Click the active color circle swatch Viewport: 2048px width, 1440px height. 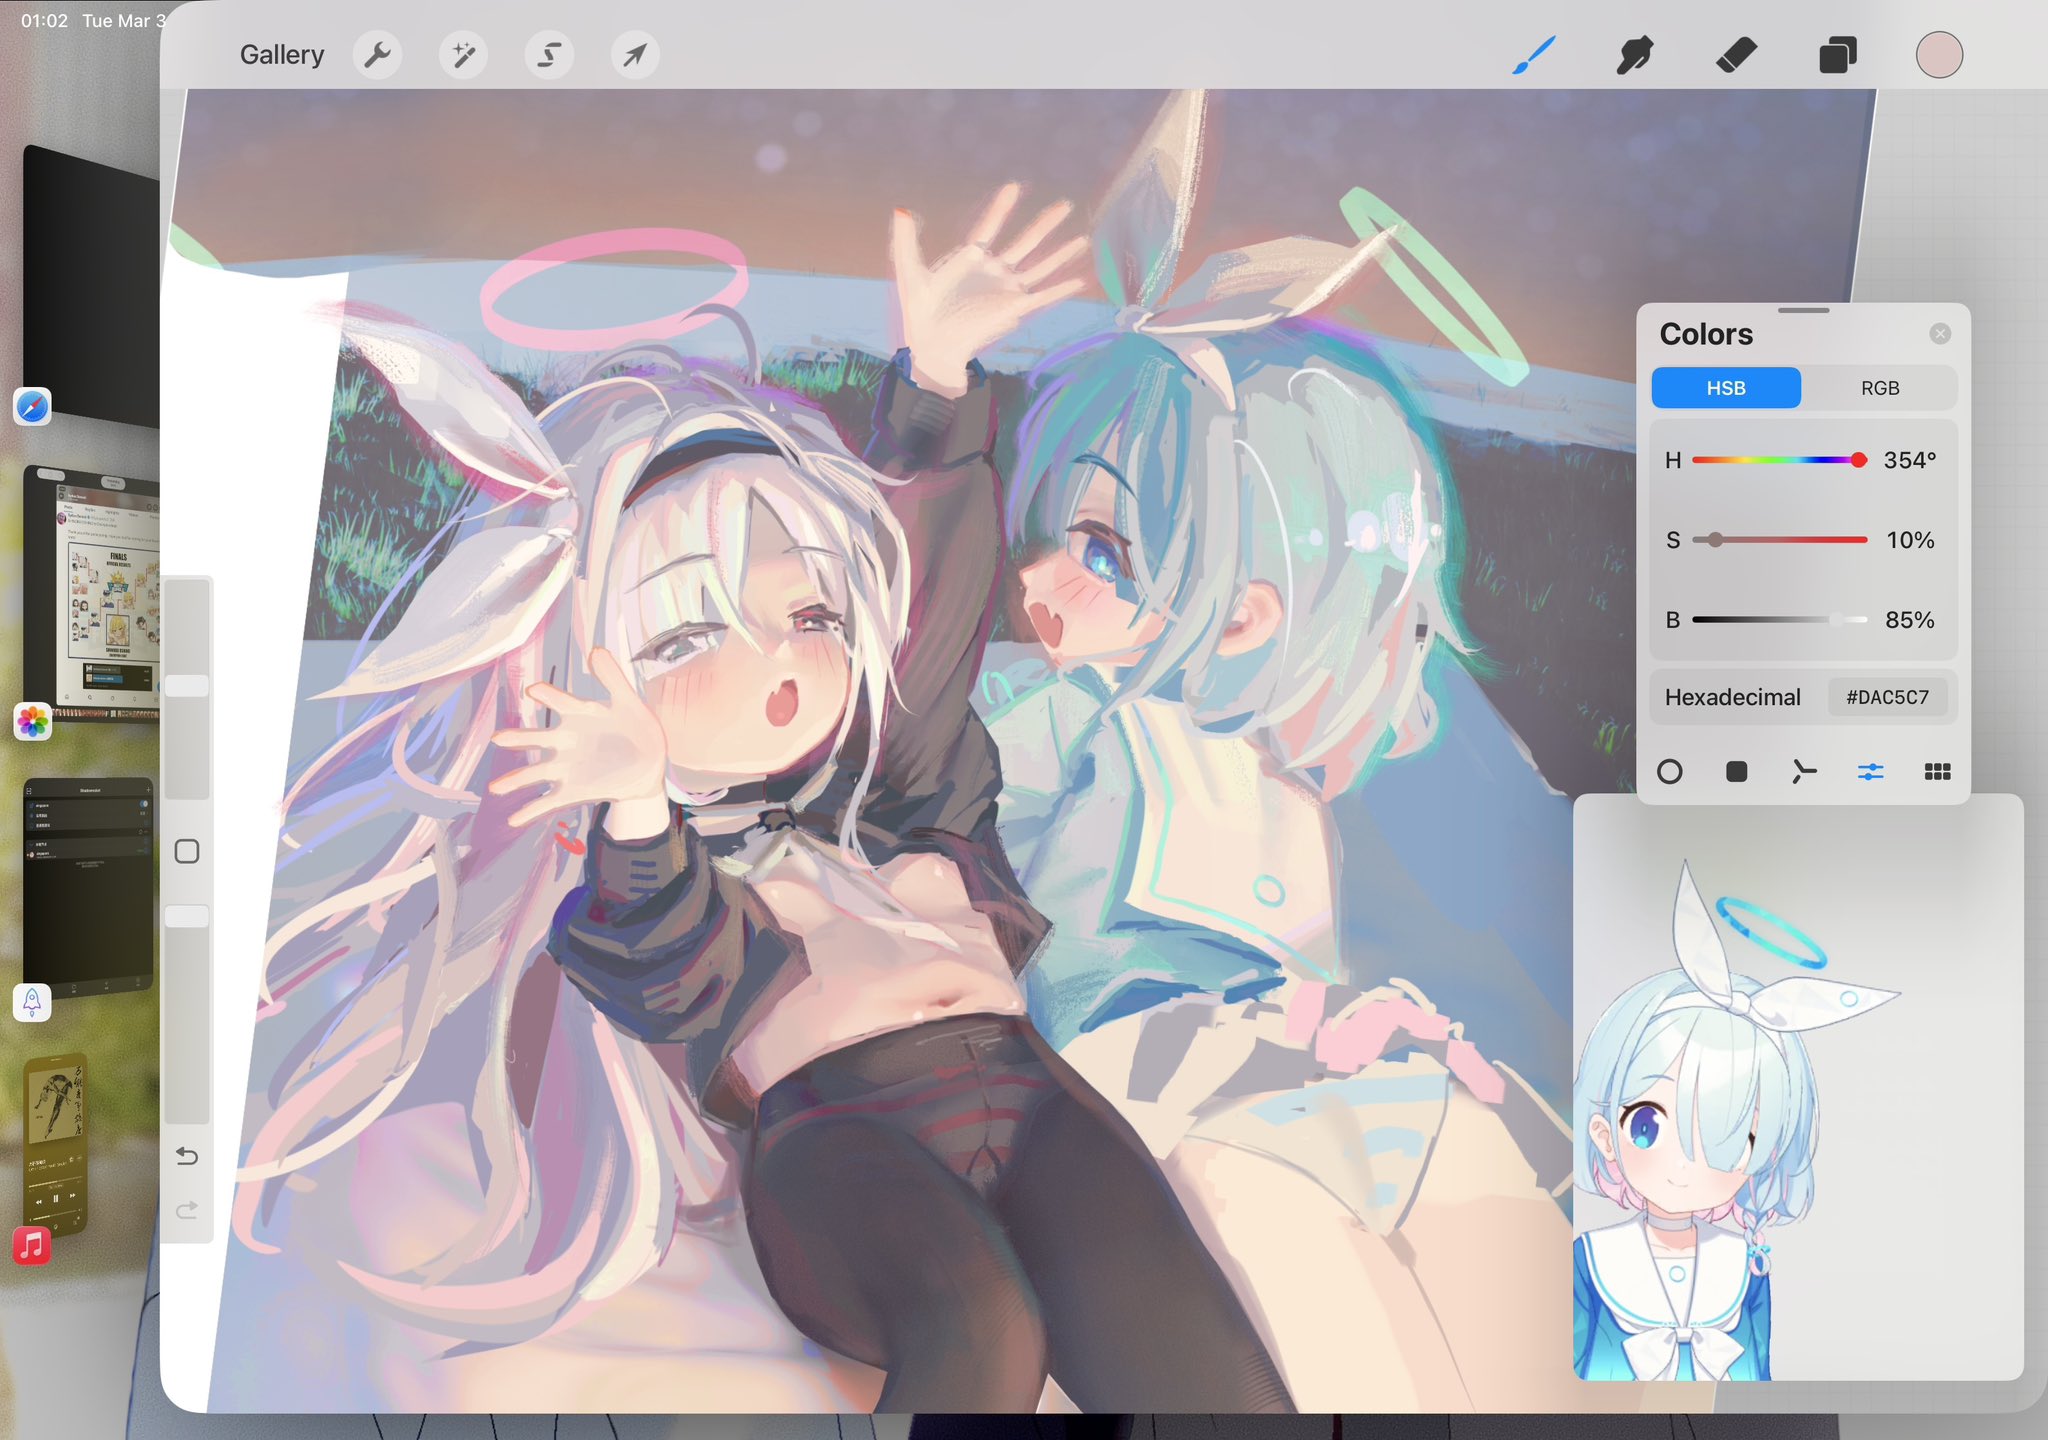[1939, 55]
